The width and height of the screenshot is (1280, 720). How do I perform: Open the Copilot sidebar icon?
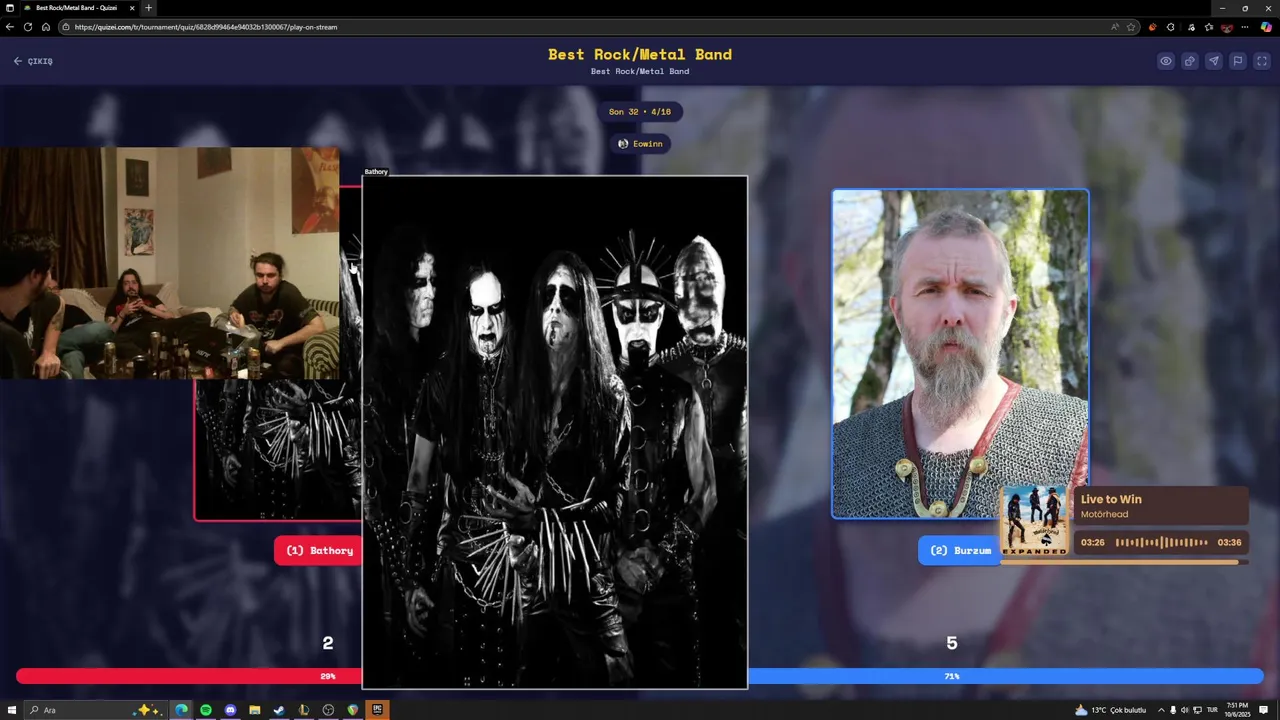point(1266,27)
